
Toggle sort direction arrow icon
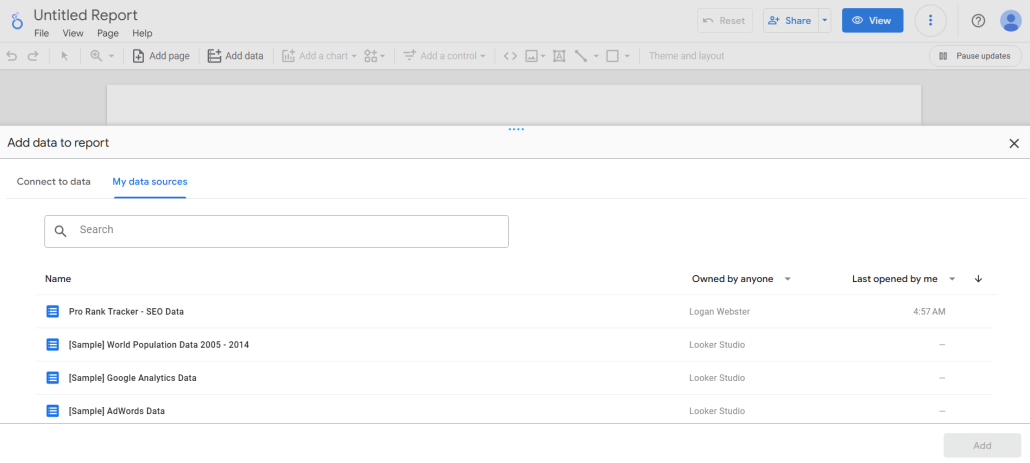(978, 279)
